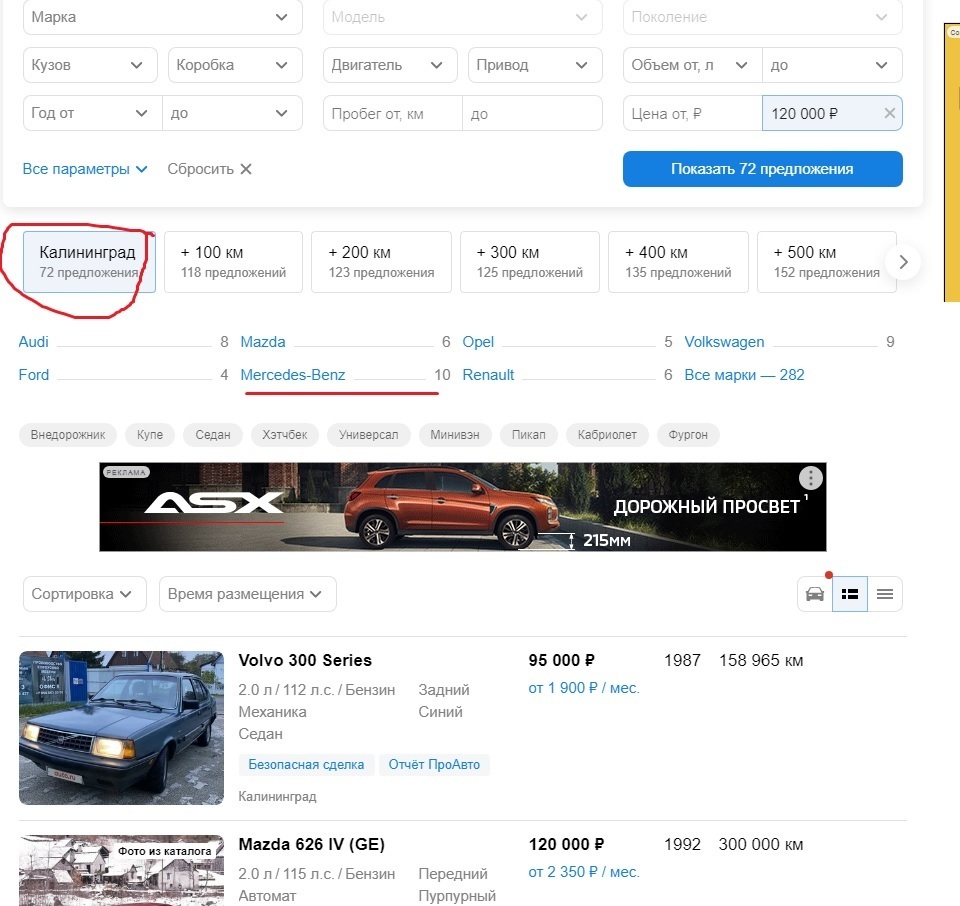960x906 pixels.
Task: Open the Ford brand link
Action: pyautogui.click(x=34, y=375)
